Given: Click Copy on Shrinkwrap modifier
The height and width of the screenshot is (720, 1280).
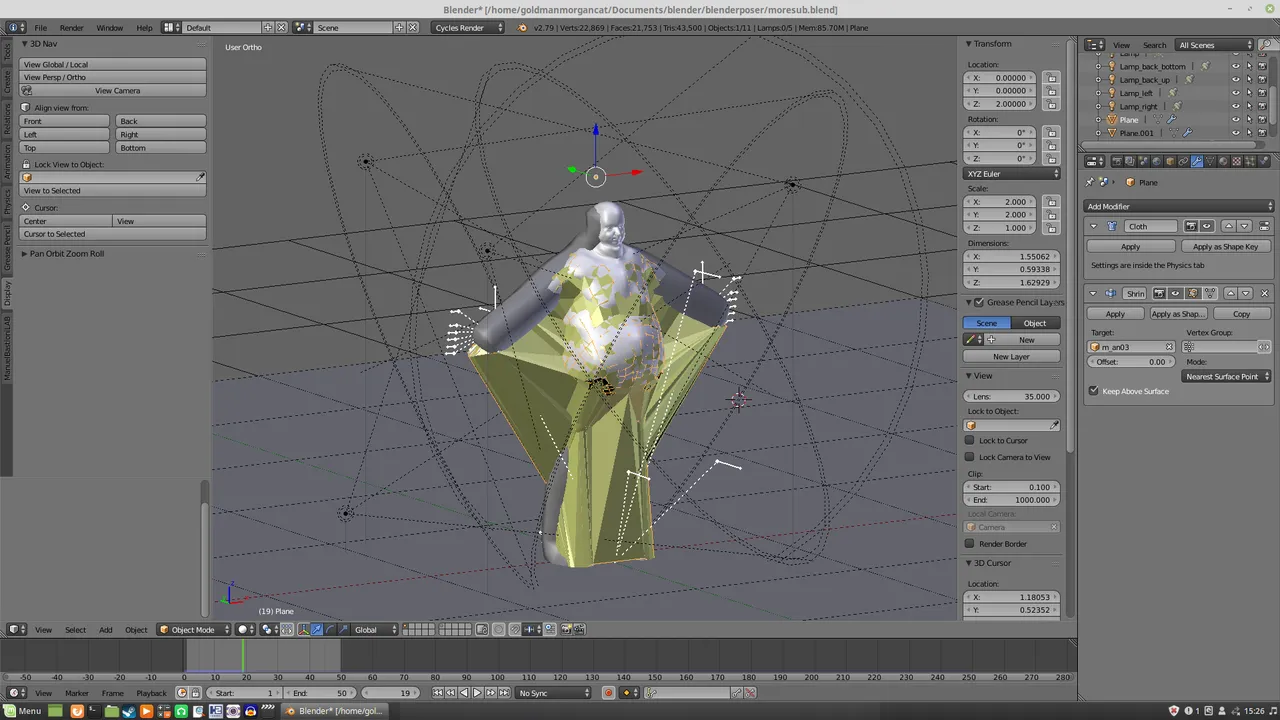Looking at the screenshot, I should tap(1241, 314).
